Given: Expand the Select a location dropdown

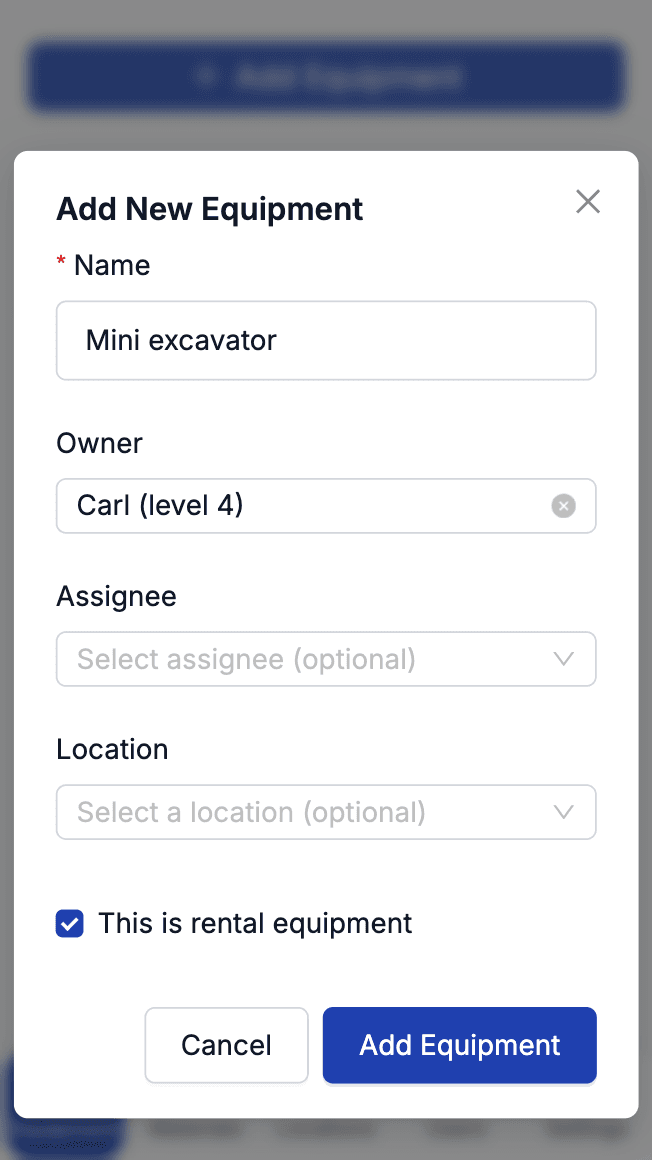Looking at the screenshot, I should click(300, 812).
